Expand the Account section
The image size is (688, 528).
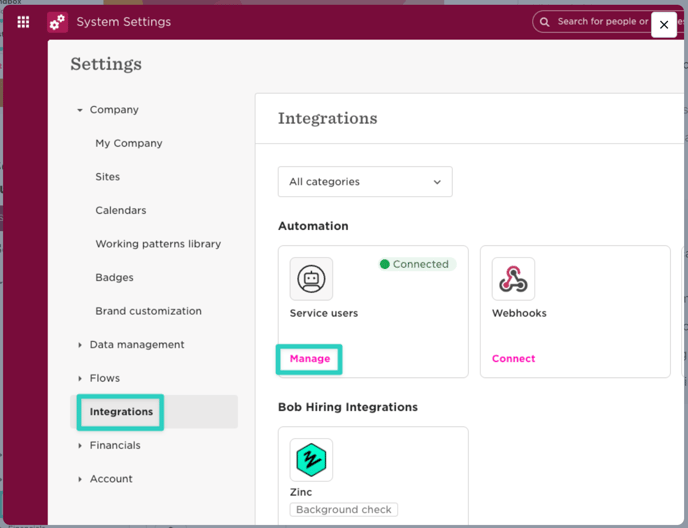80,479
